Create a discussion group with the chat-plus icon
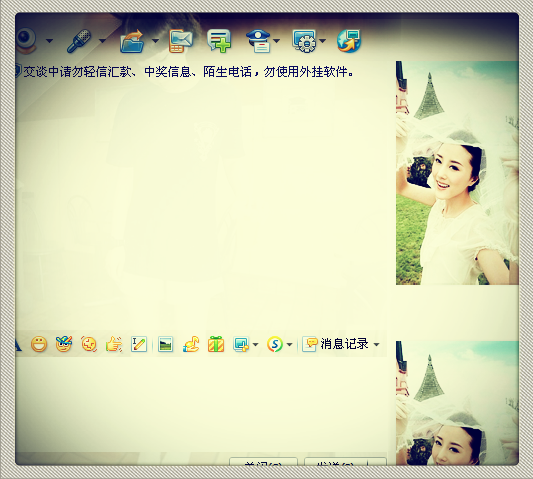Image resolution: width=533 pixels, height=479 pixels. (219, 41)
